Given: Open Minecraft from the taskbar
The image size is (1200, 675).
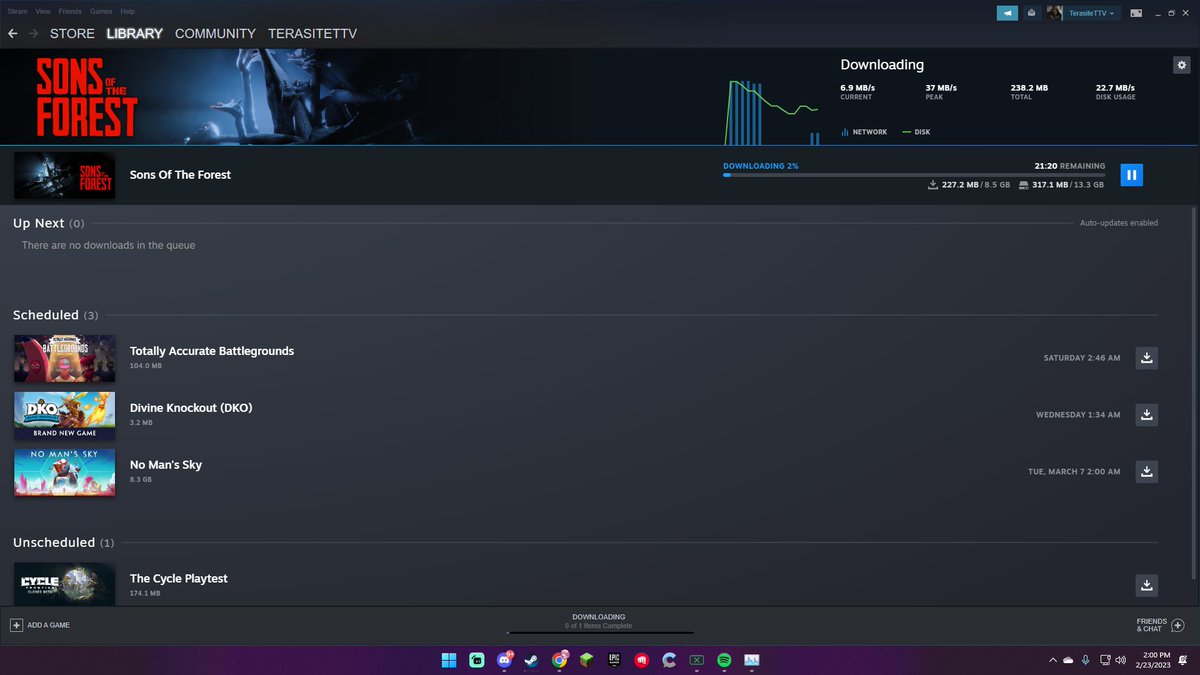Looking at the screenshot, I should (x=587, y=660).
